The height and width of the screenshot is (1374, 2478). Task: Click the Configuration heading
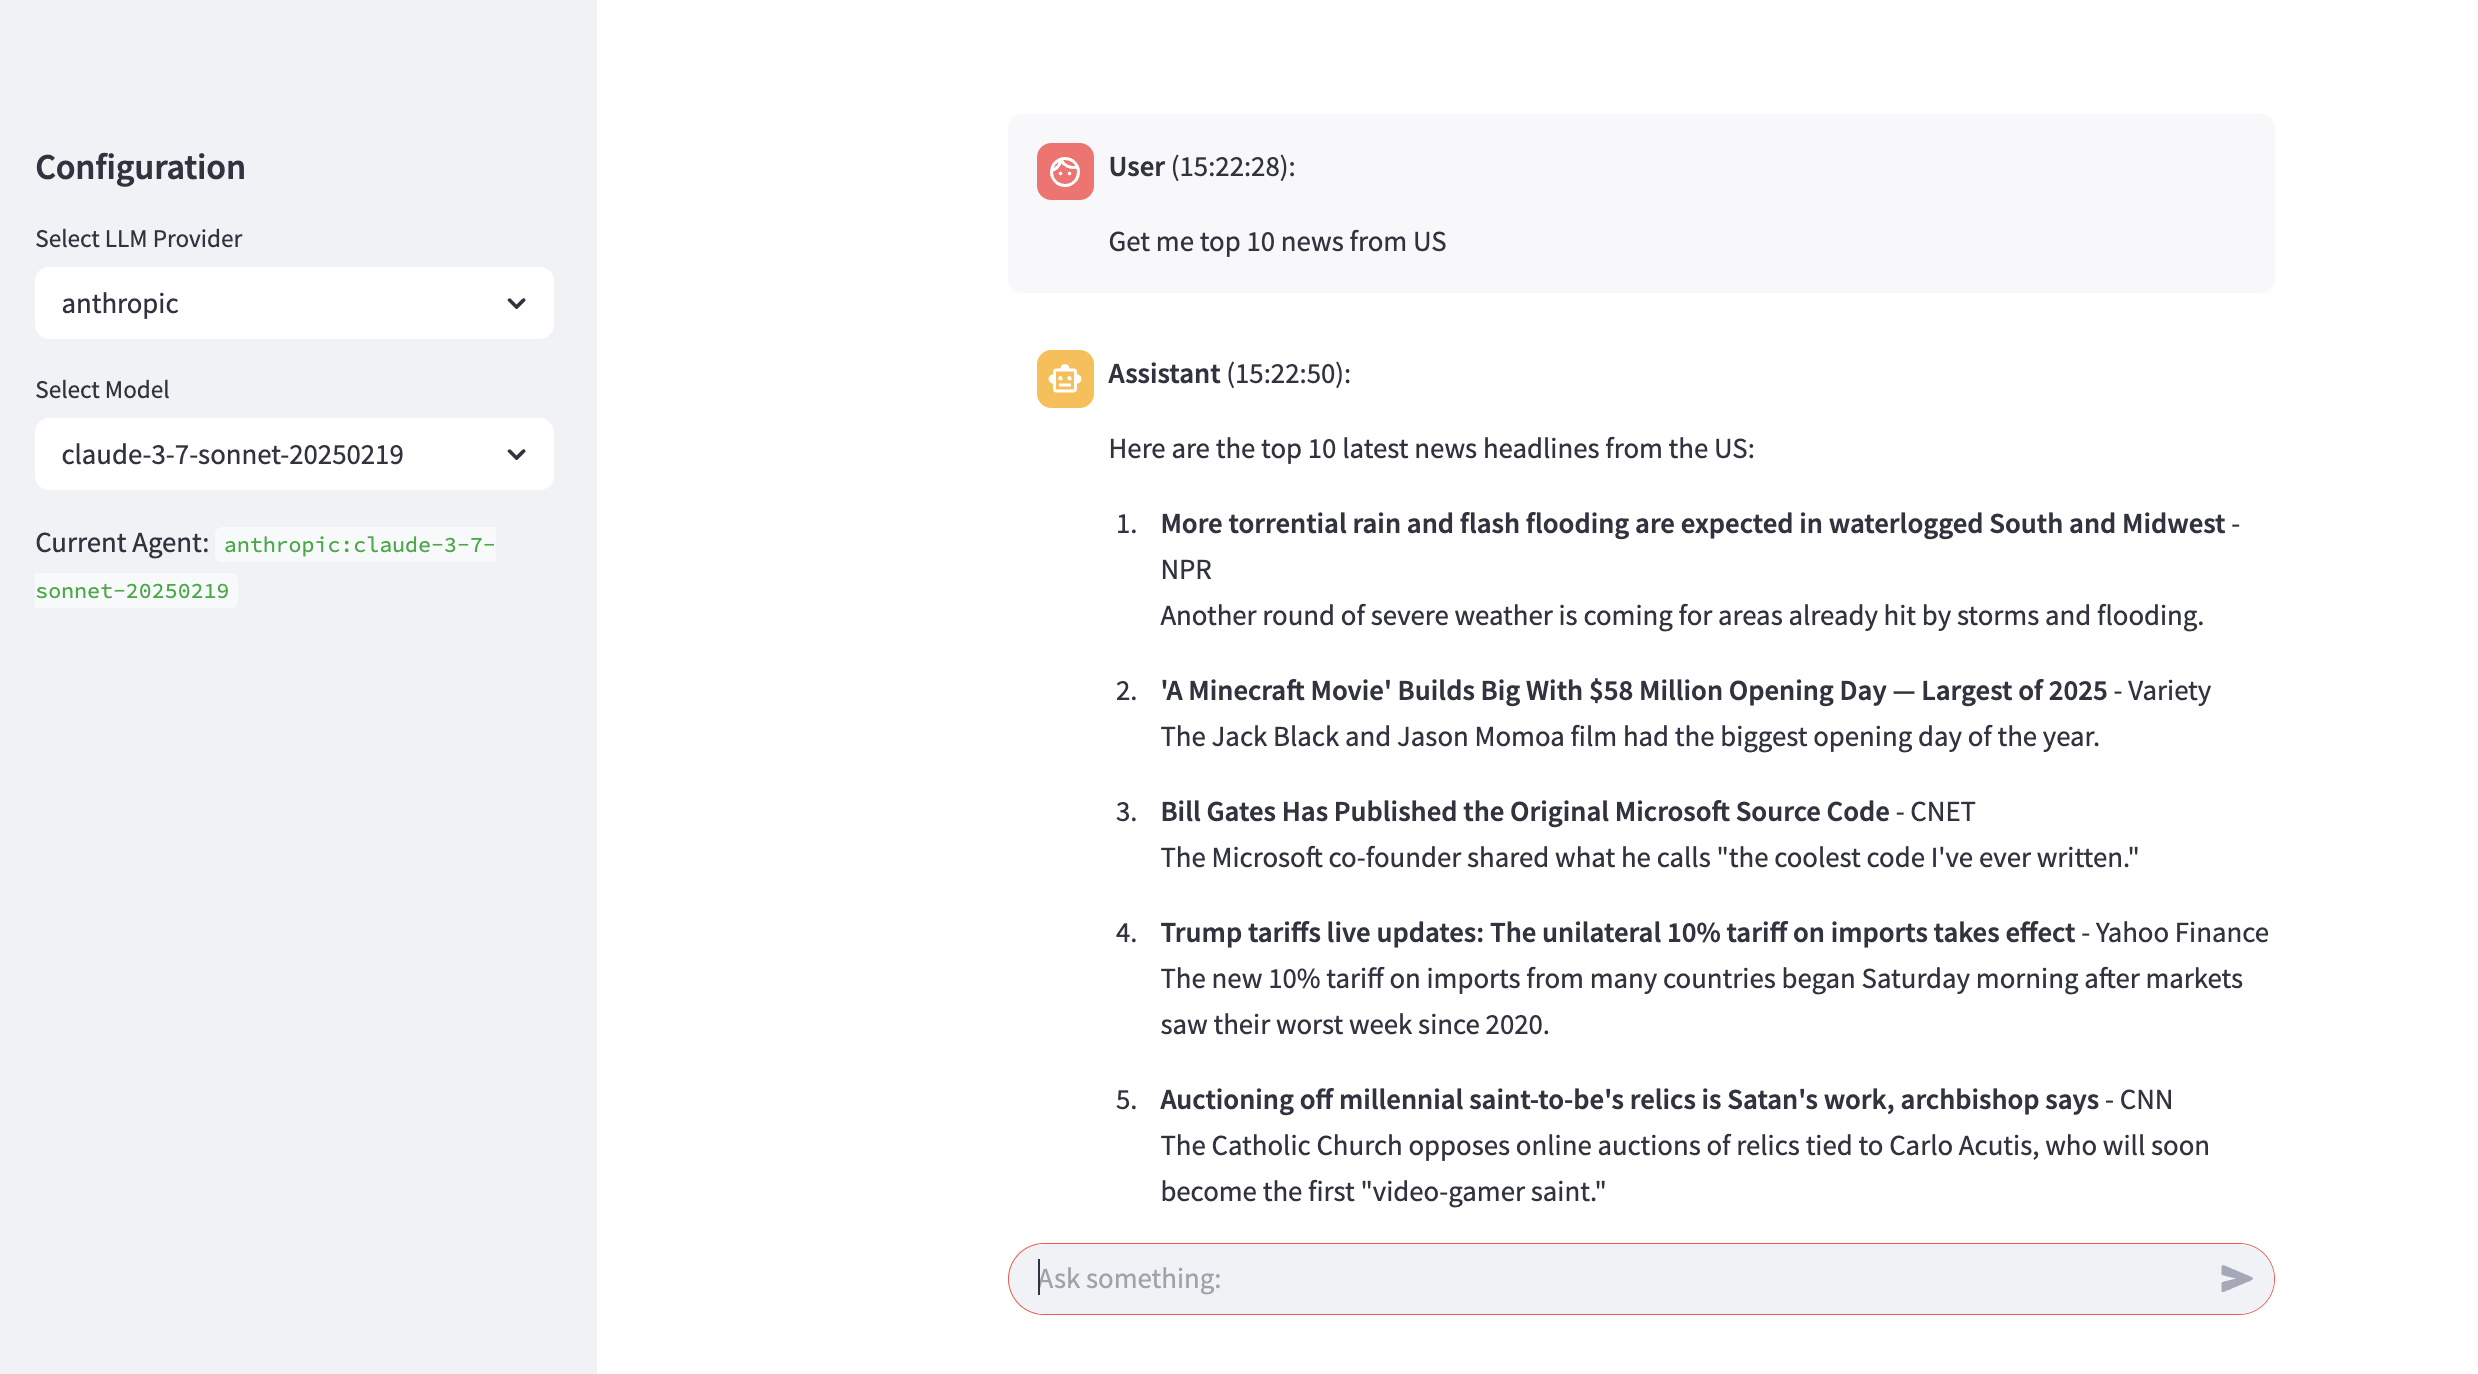pos(140,167)
